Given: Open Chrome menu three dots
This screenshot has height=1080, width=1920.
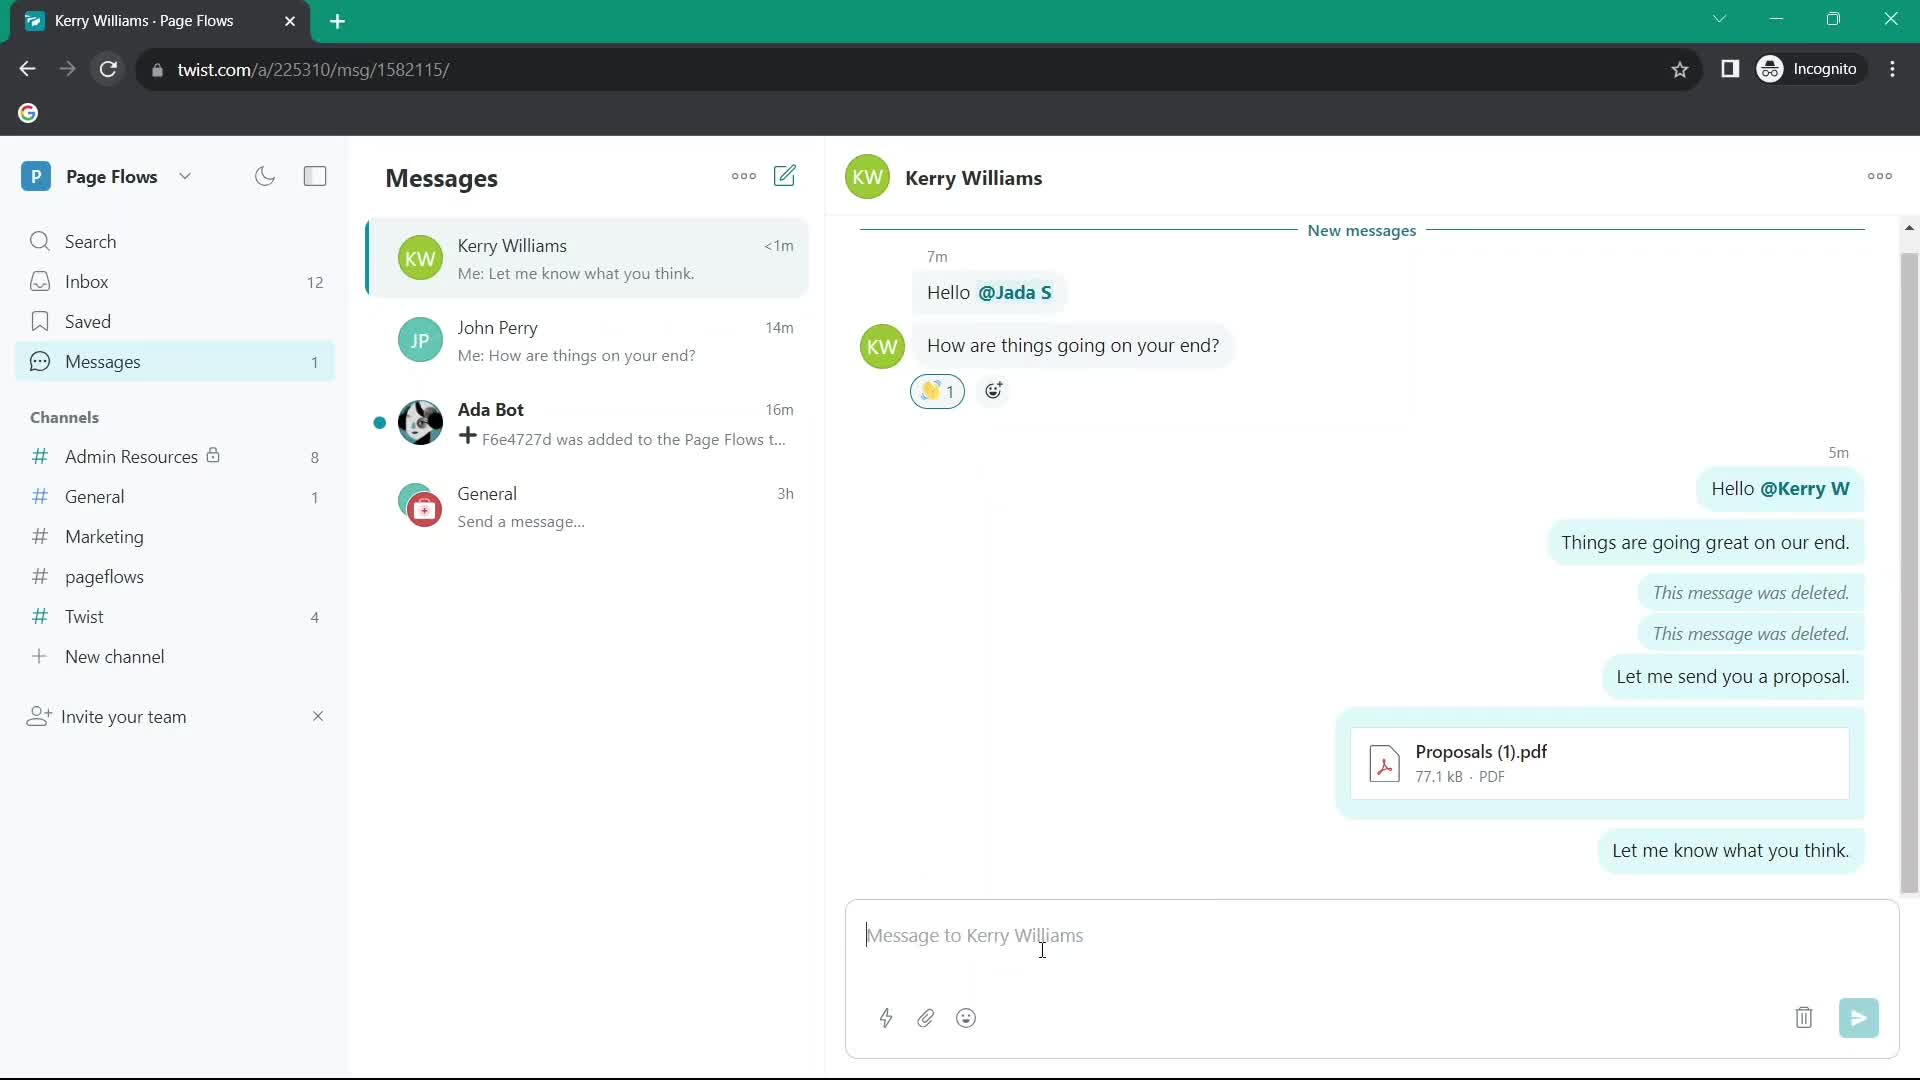Looking at the screenshot, I should pyautogui.click(x=1893, y=69).
